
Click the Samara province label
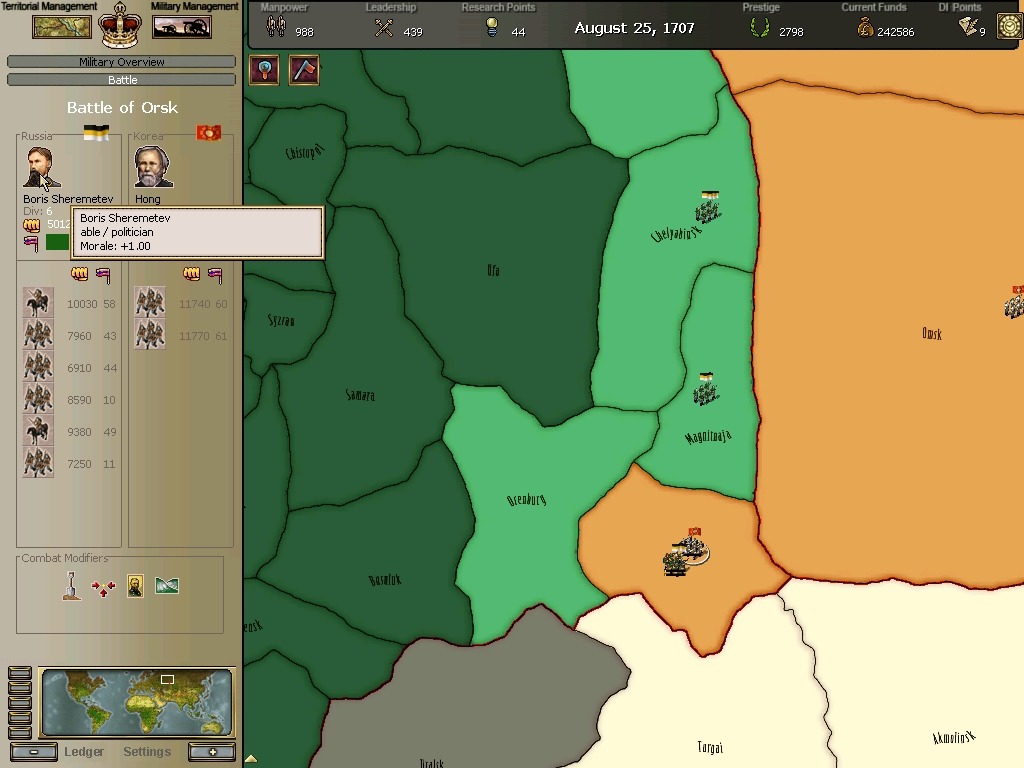360,395
